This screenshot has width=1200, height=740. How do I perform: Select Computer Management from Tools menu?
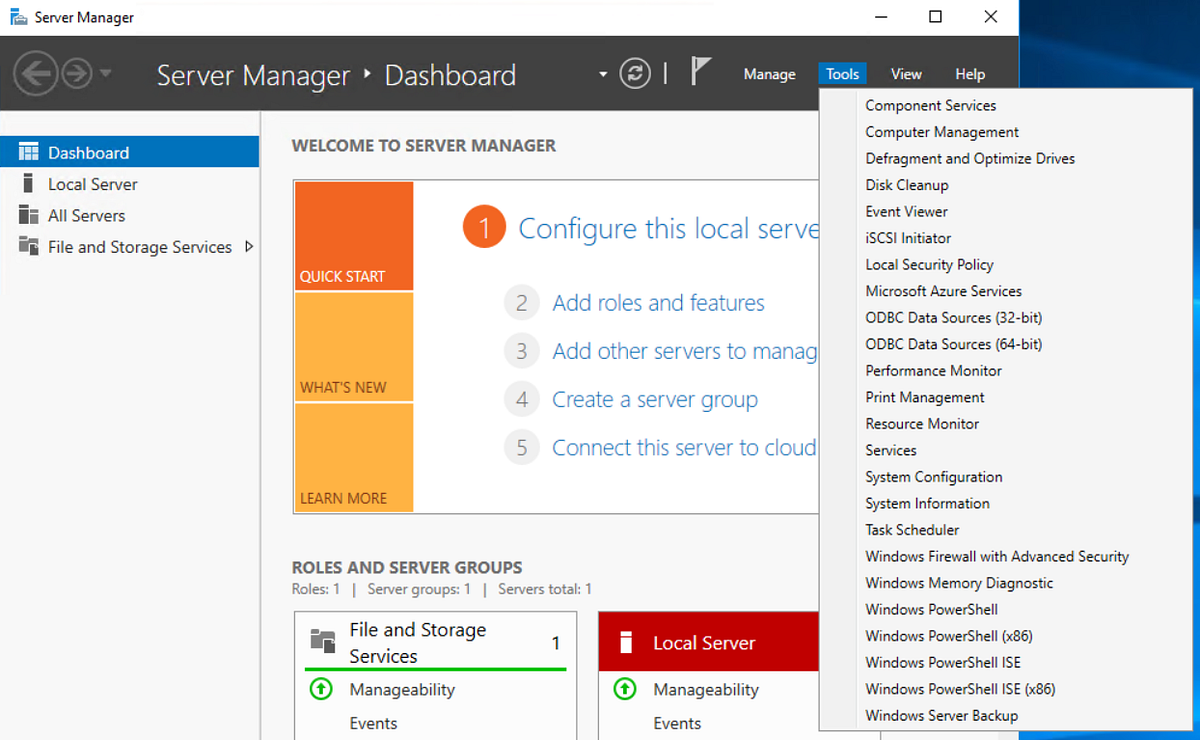(942, 132)
